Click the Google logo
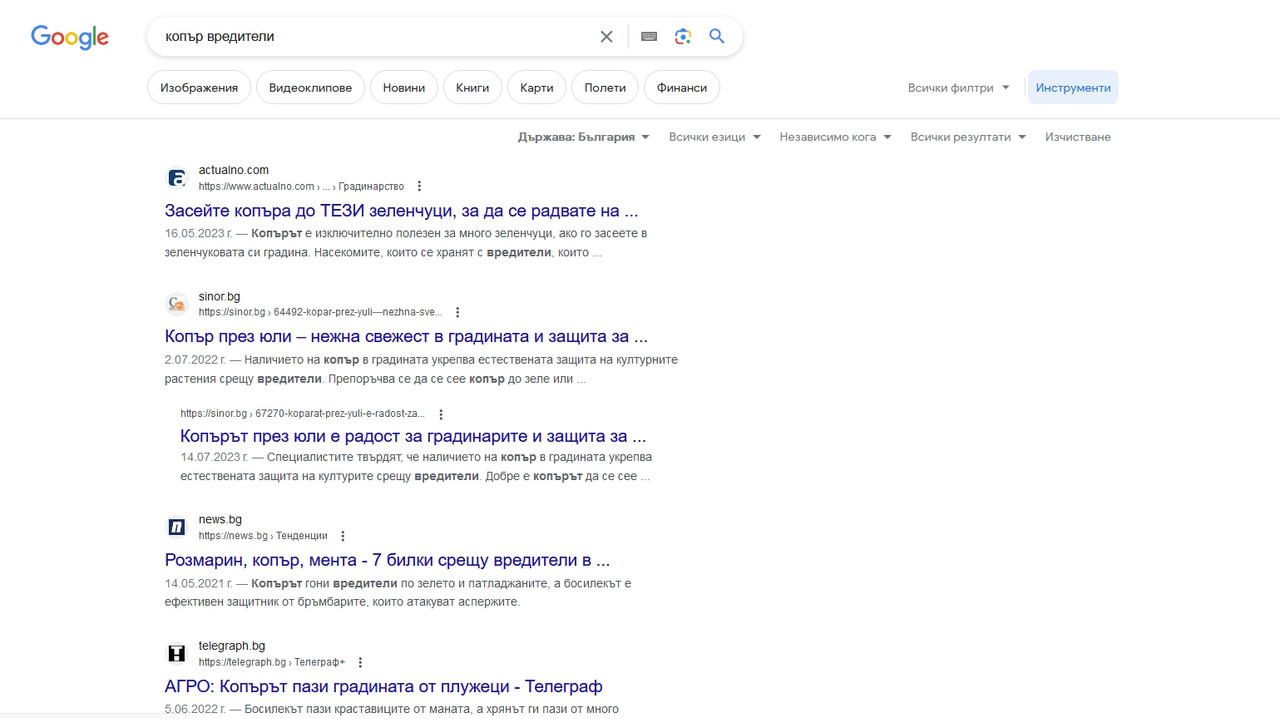Image resolution: width=1280 pixels, height=719 pixels. (x=70, y=37)
